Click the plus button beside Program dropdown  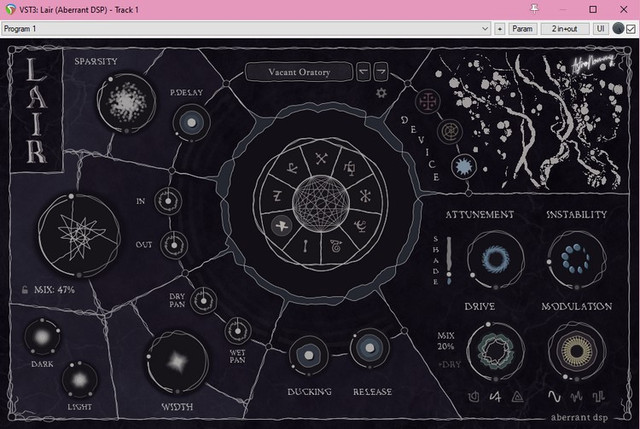500,29
